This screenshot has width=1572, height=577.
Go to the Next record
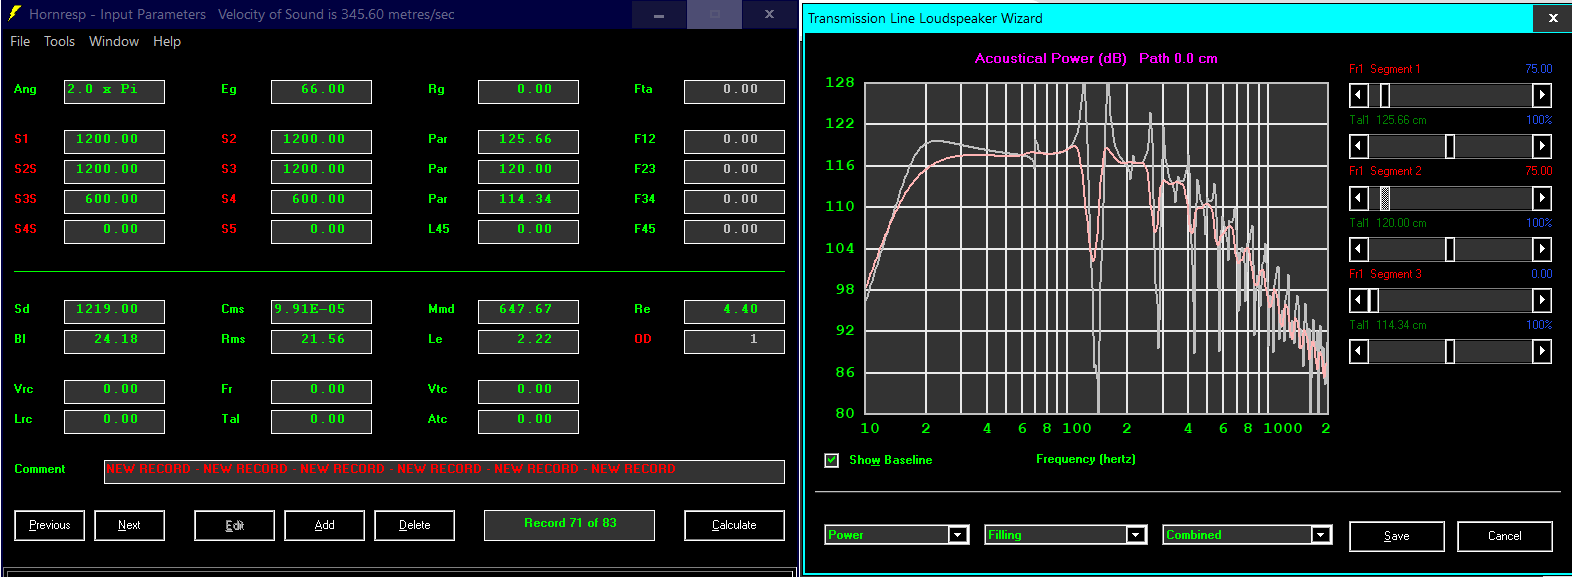pyautogui.click(x=129, y=525)
